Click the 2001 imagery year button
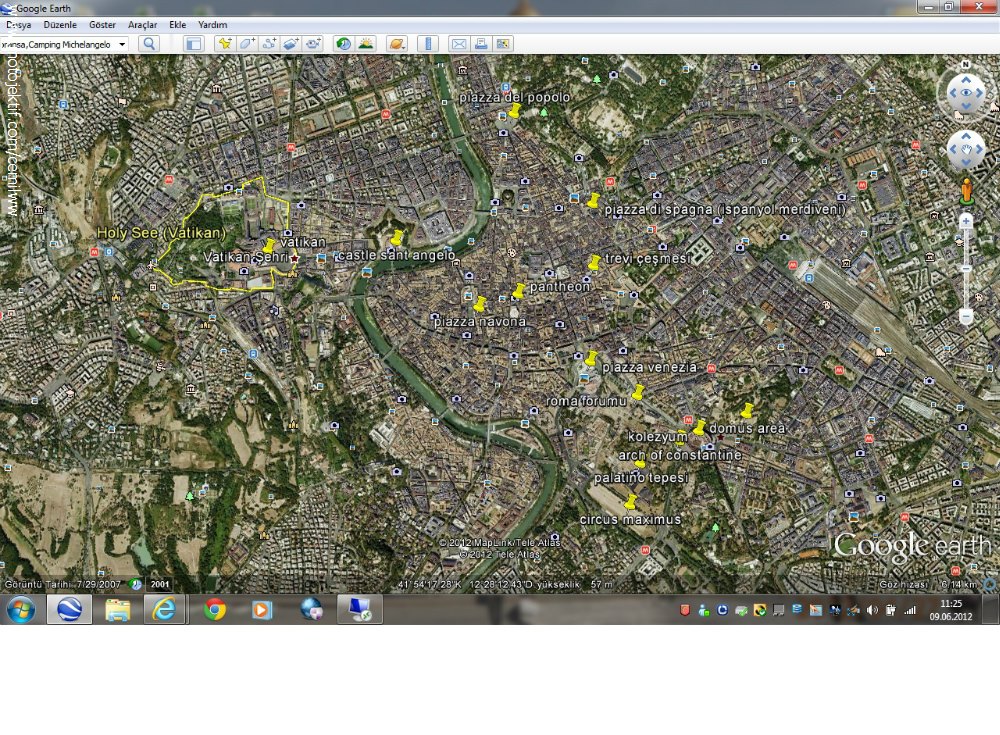1000x735 pixels. coord(159,584)
